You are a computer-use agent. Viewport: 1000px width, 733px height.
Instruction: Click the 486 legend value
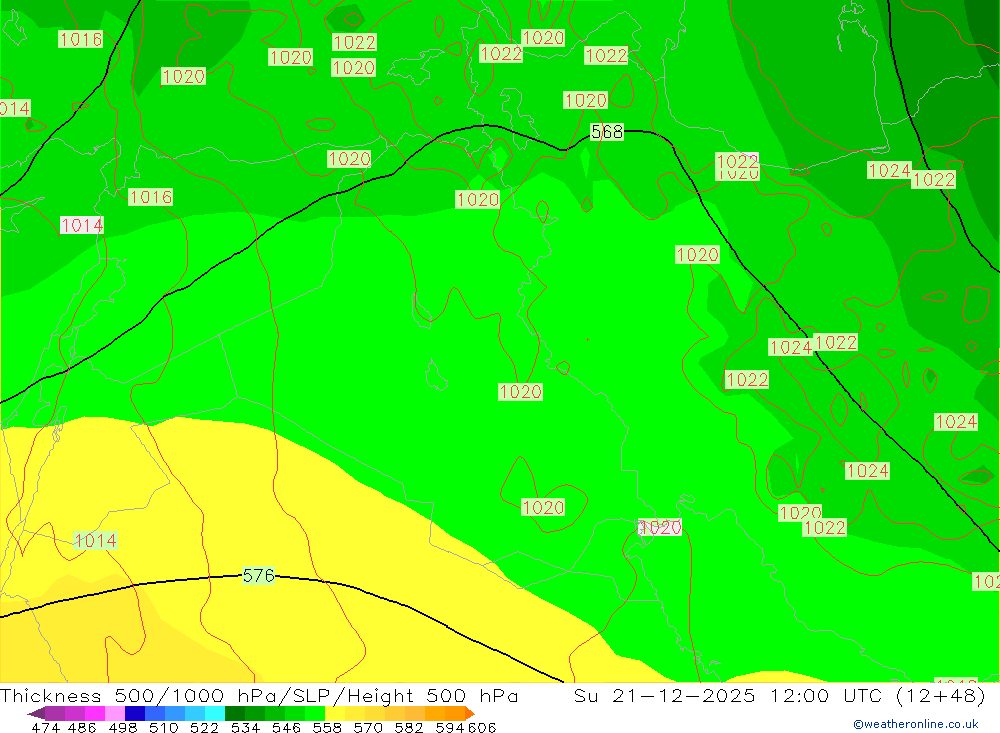pos(82,727)
